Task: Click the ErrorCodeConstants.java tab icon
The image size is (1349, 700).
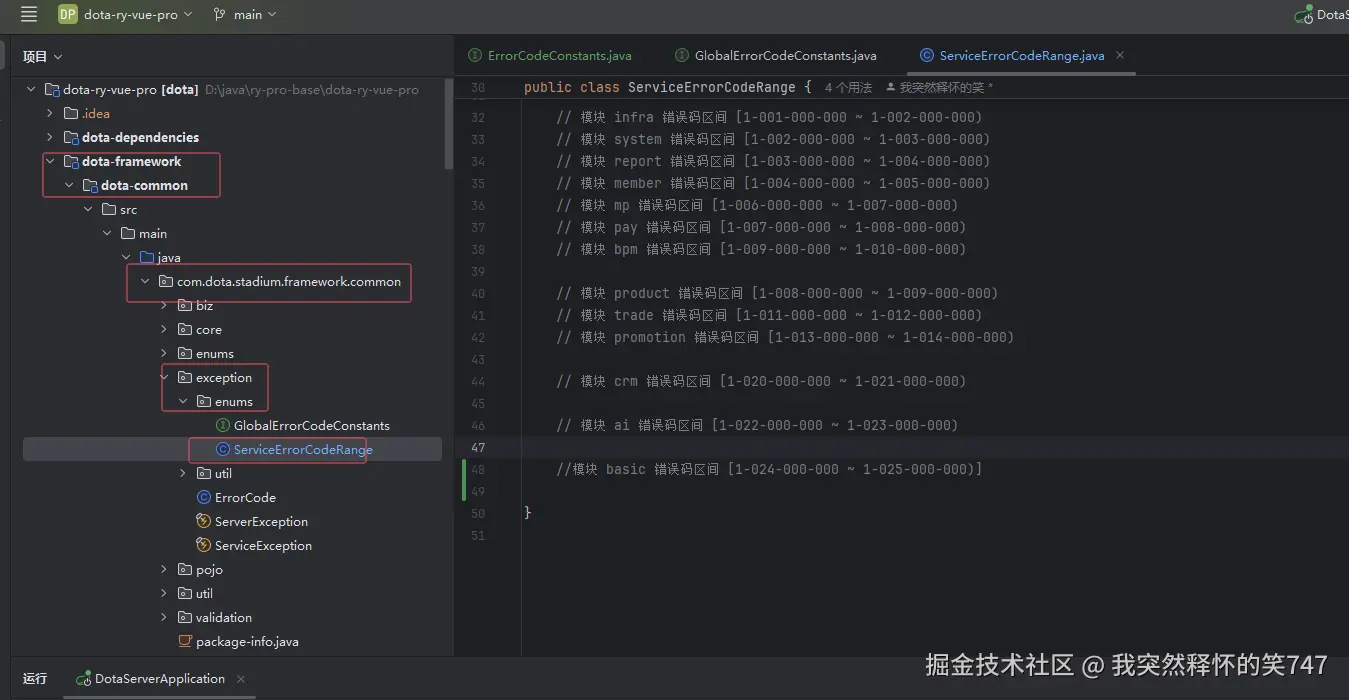Action: (x=474, y=55)
